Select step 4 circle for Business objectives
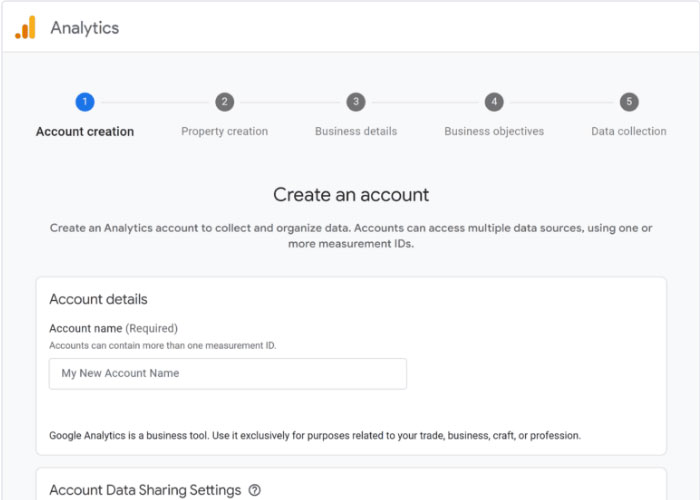 (494, 102)
